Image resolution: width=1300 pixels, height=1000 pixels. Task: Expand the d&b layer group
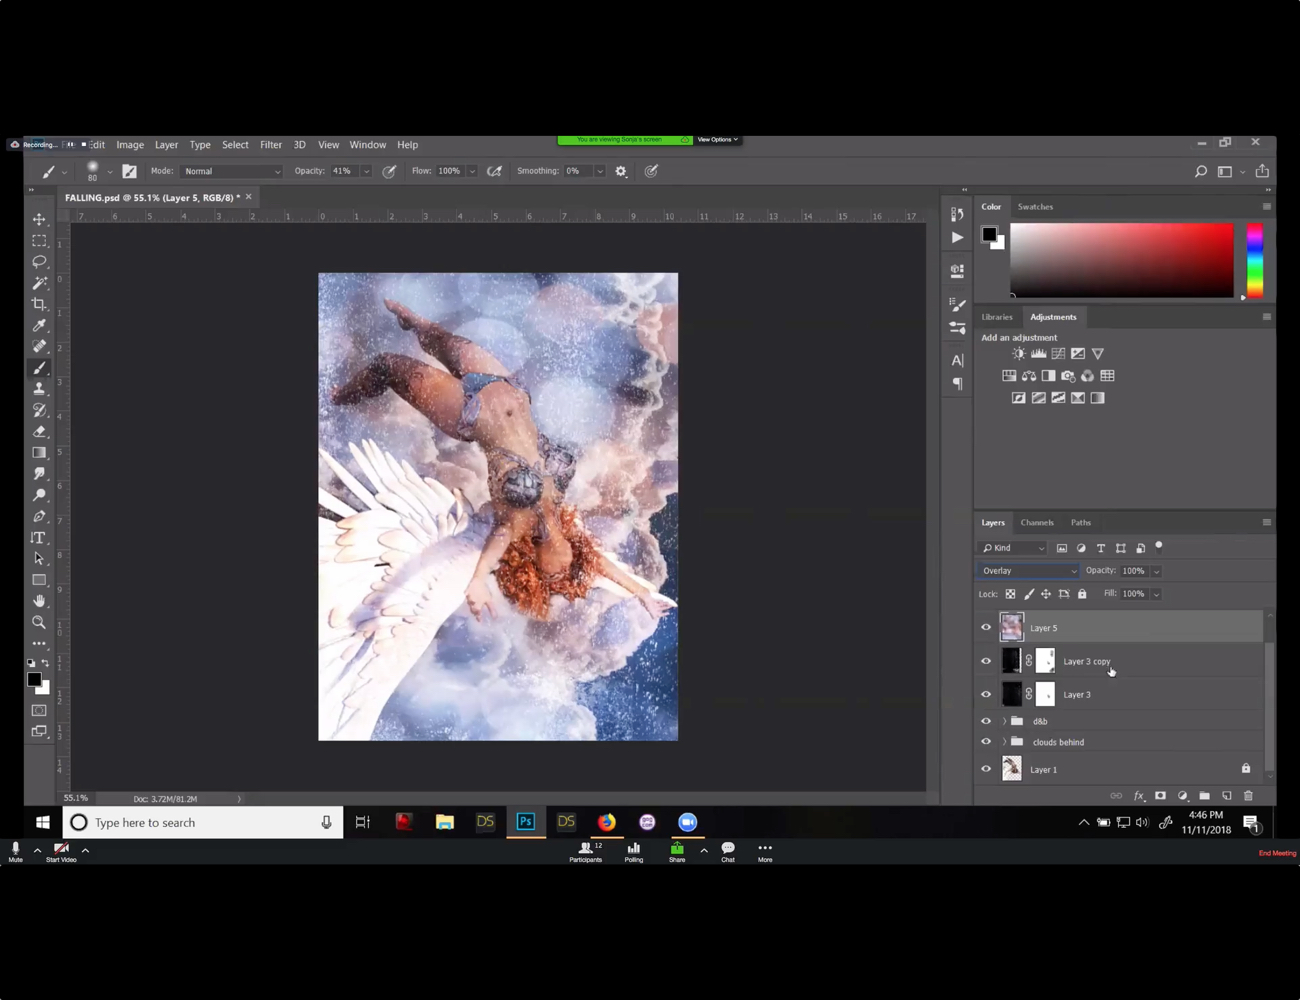coord(1004,720)
